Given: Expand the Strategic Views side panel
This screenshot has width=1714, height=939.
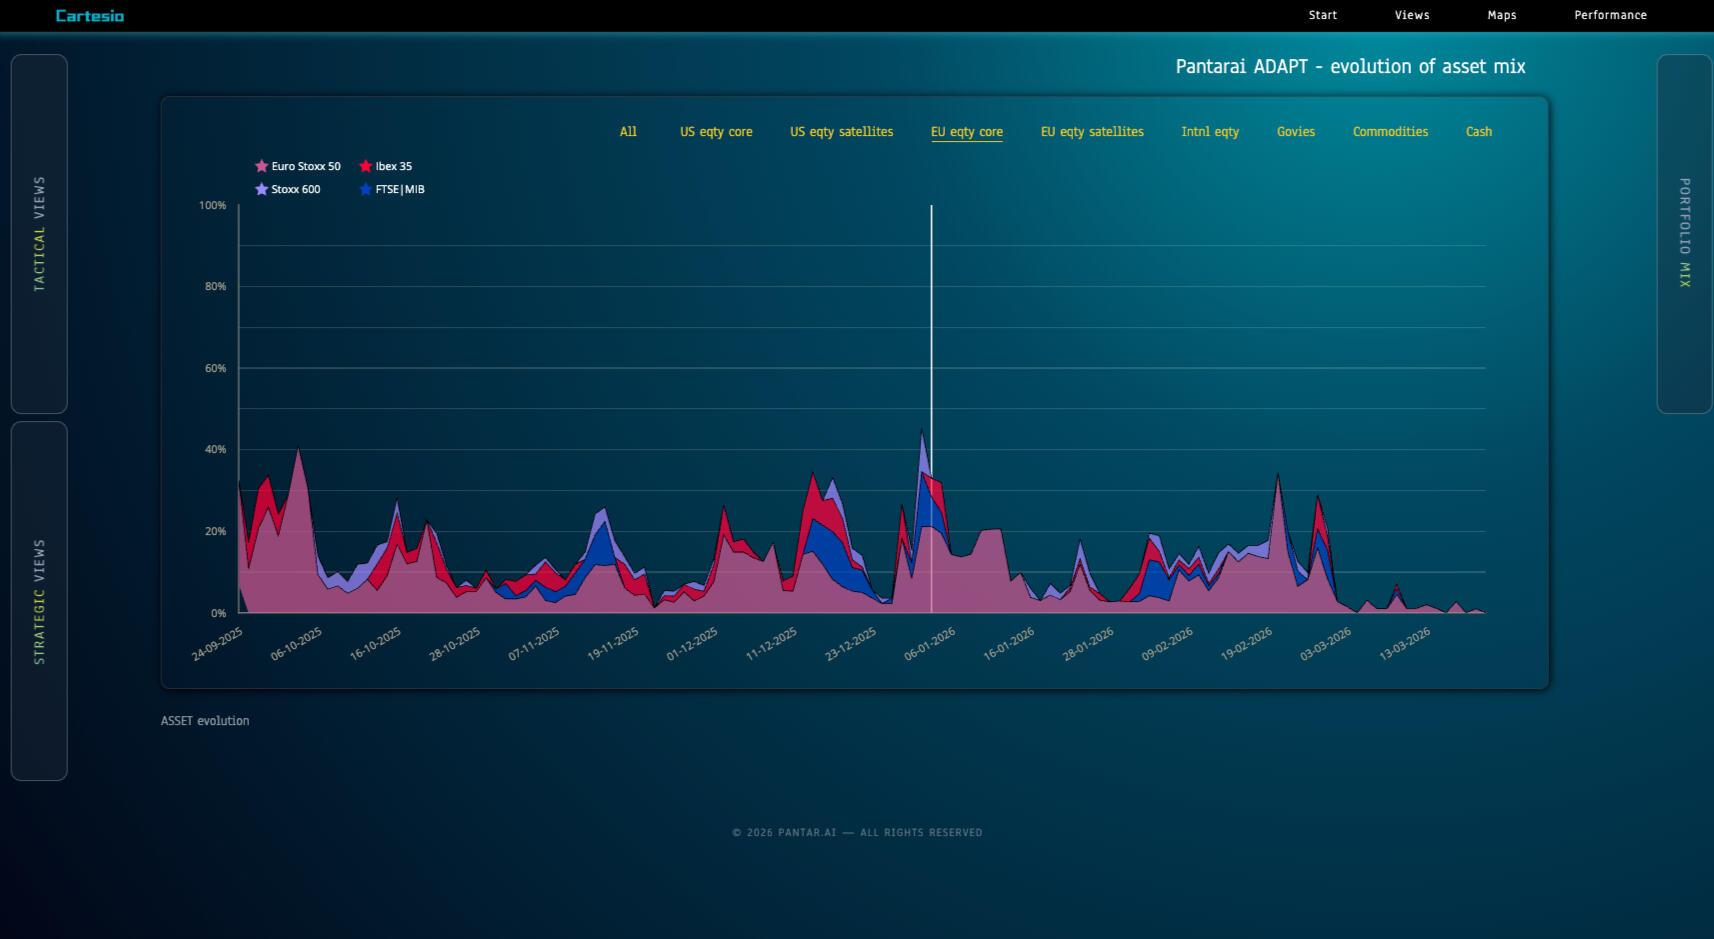Looking at the screenshot, I should 39,601.
